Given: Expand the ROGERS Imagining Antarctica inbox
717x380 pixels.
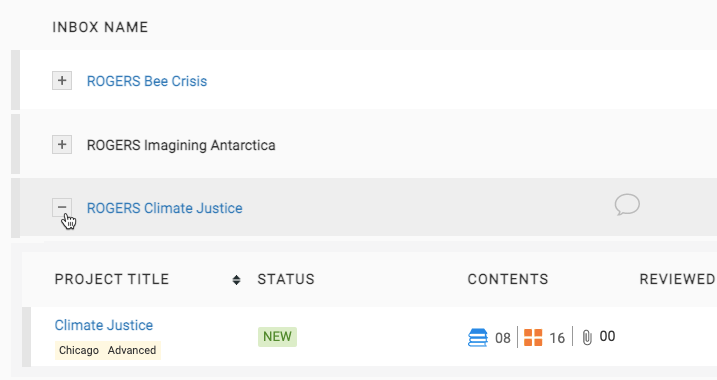Looking at the screenshot, I should click(x=62, y=145).
